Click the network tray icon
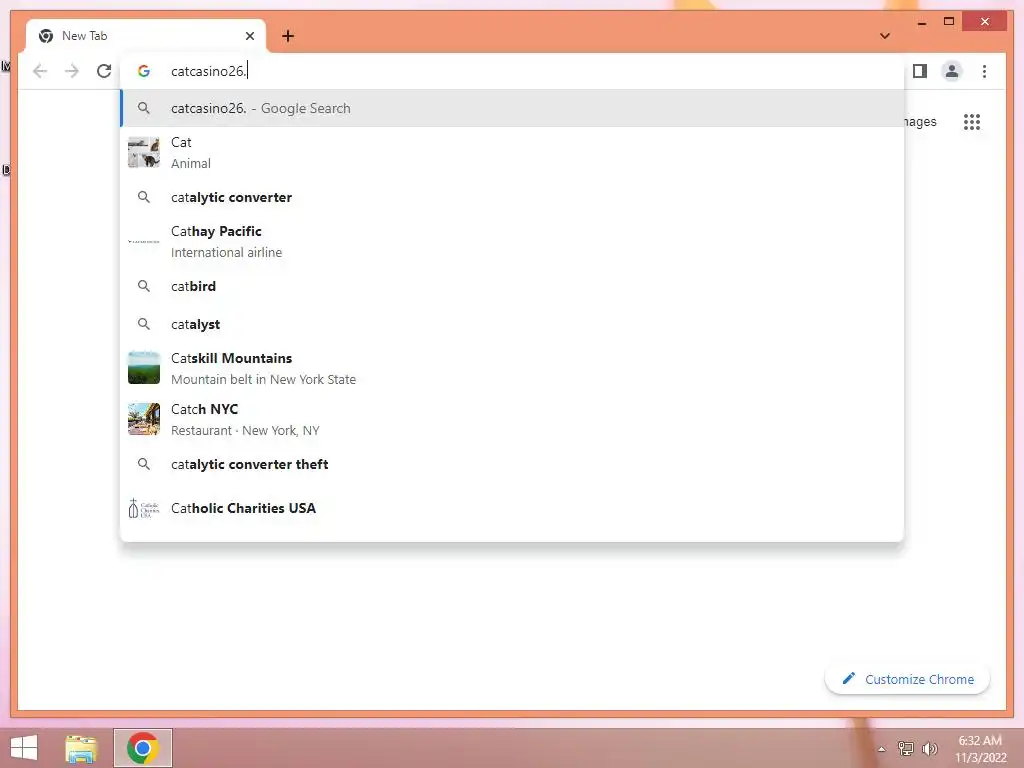The image size is (1024, 768). 906,748
